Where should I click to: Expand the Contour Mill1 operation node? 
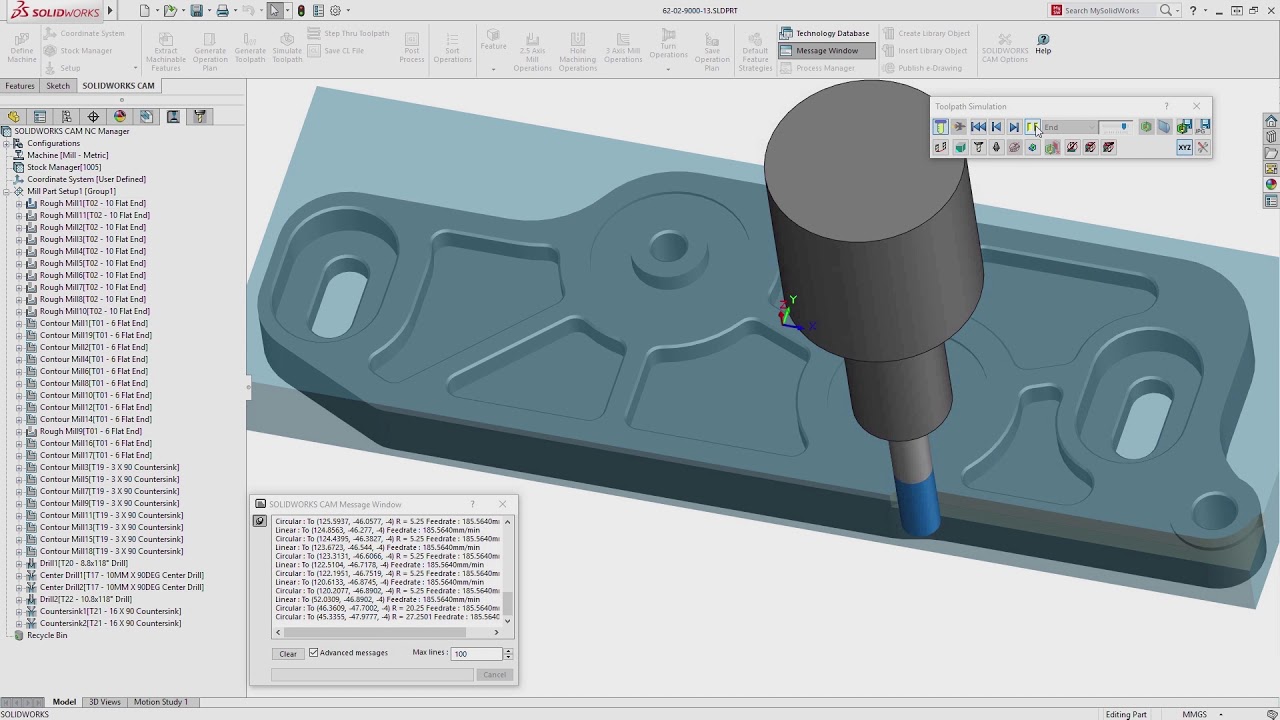tap(18, 323)
